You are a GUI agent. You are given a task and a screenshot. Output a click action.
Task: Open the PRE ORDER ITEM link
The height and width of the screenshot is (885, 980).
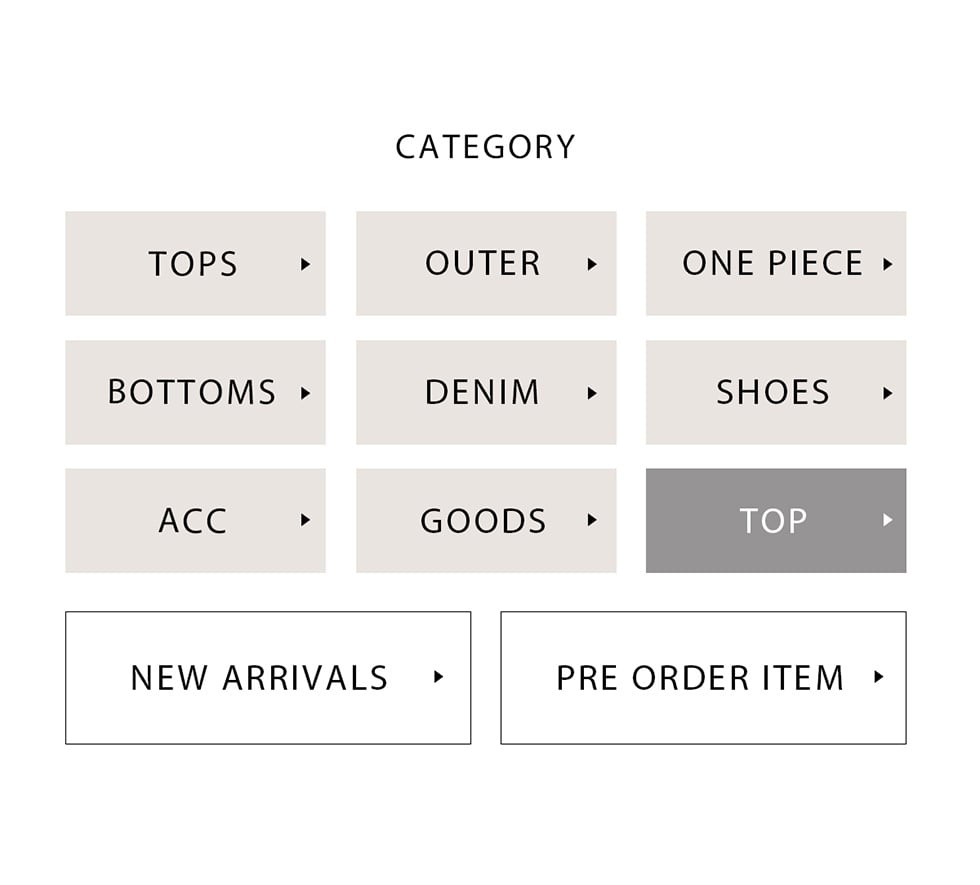click(x=700, y=678)
